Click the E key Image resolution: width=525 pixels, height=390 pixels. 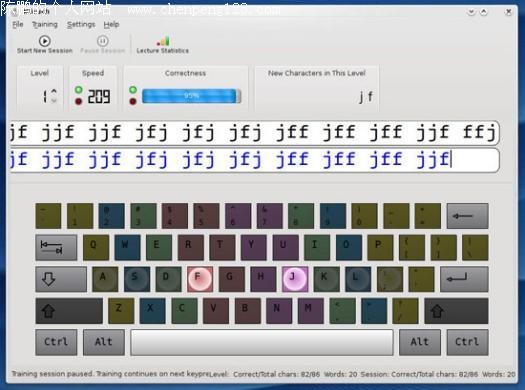pos(159,247)
